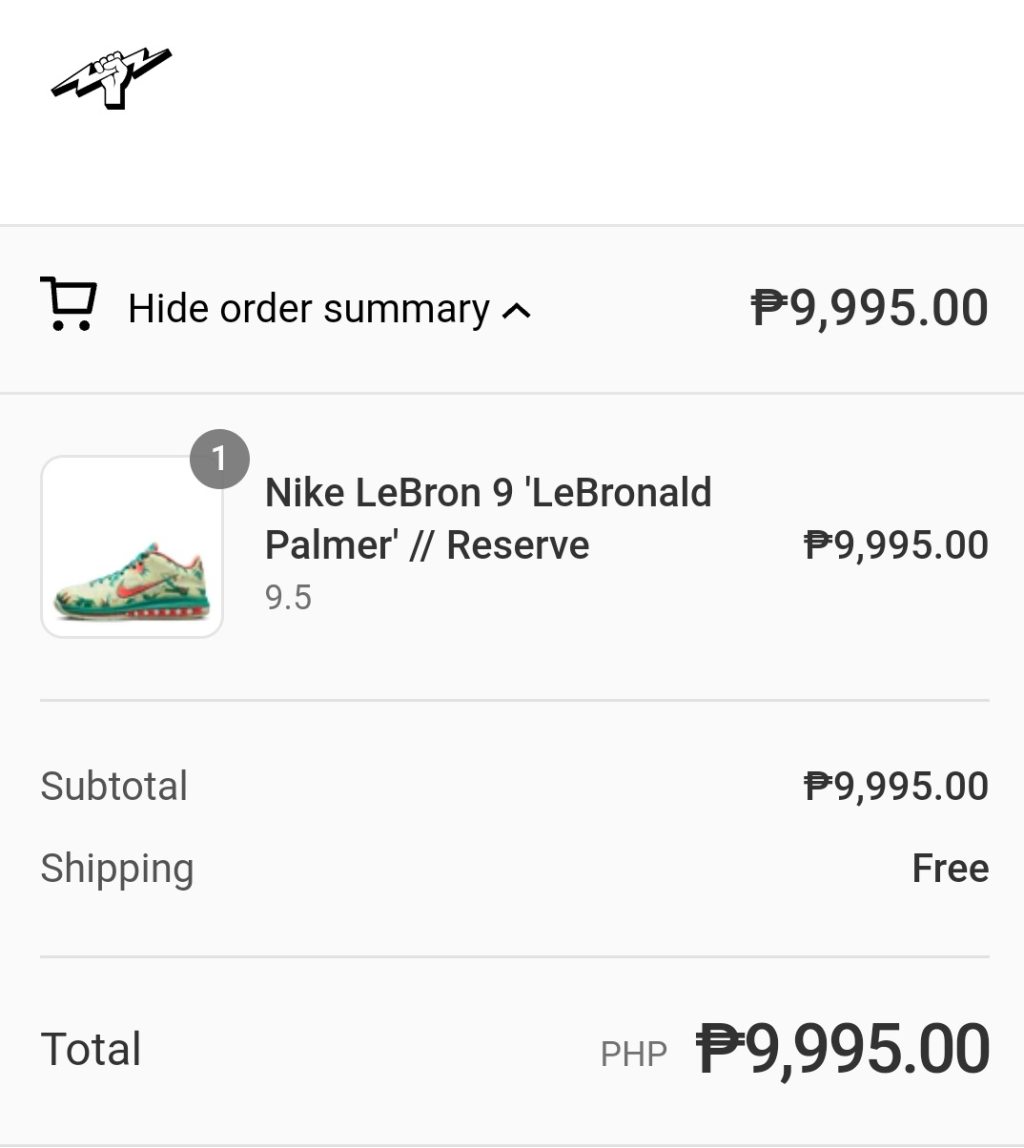Click the Subtotal amount ₱9,995.00

tap(896, 786)
